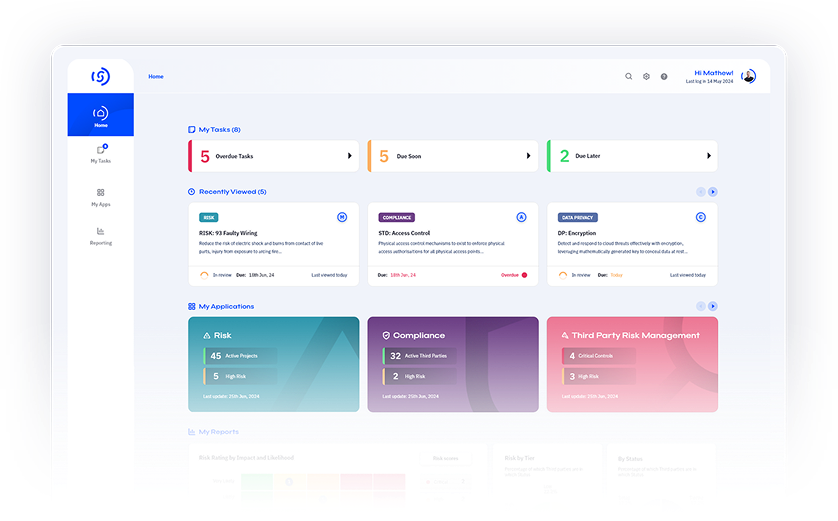Open RISK: 93 Faulty Wiring card
This screenshot has height=521, width=838.
click(273, 244)
